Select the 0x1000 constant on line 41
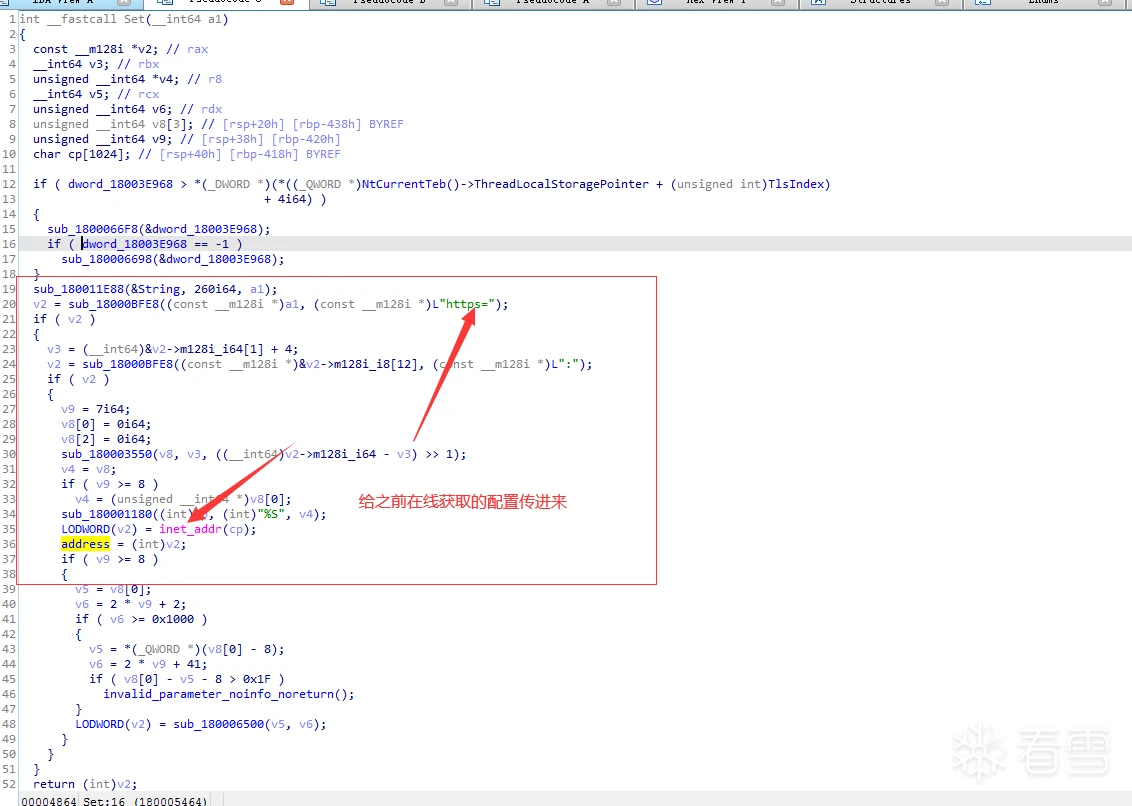The image size is (1132, 806). 173,620
